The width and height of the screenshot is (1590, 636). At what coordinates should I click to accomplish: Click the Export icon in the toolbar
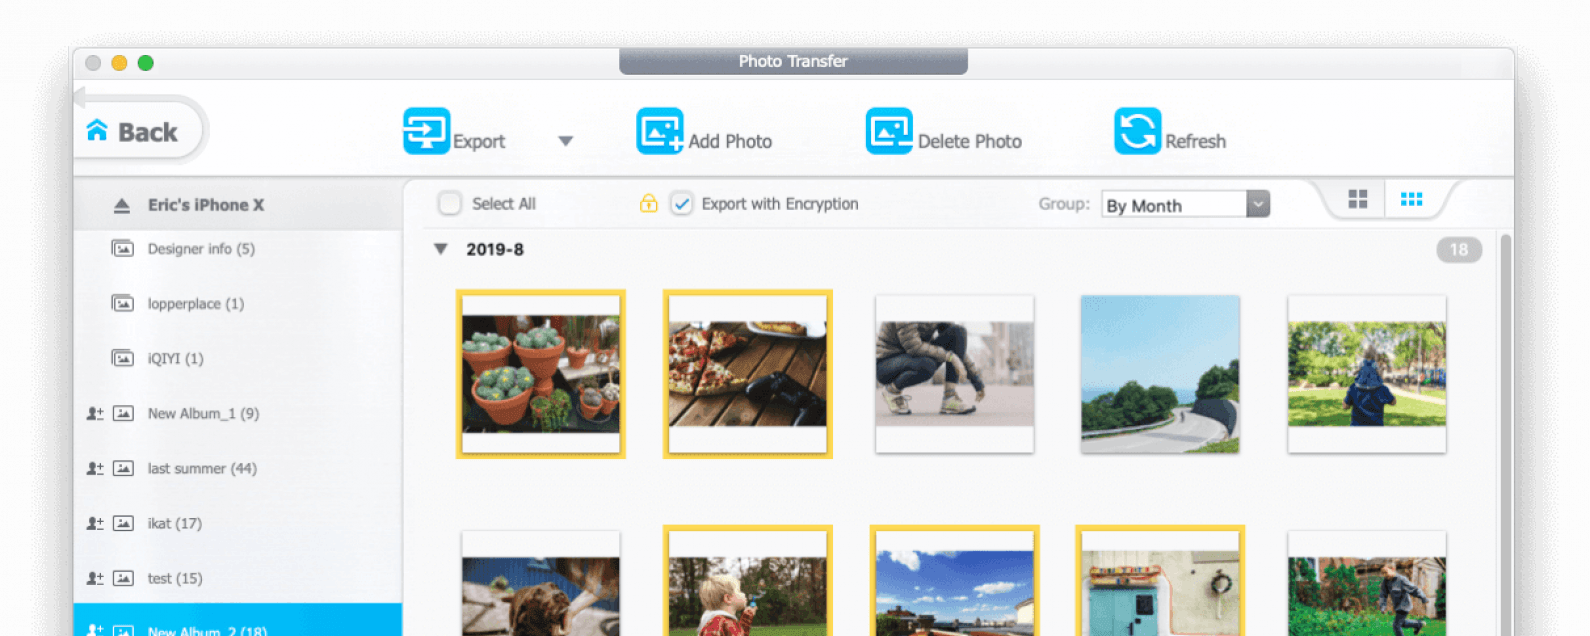[426, 131]
